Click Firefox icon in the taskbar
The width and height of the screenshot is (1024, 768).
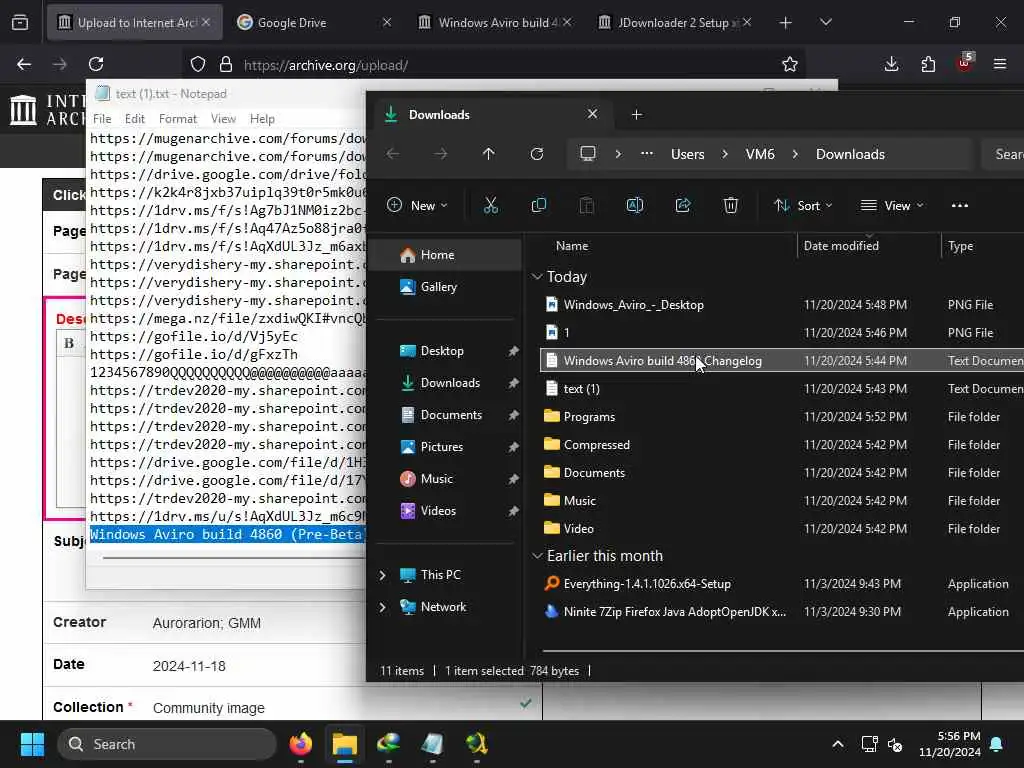[300, 744]
